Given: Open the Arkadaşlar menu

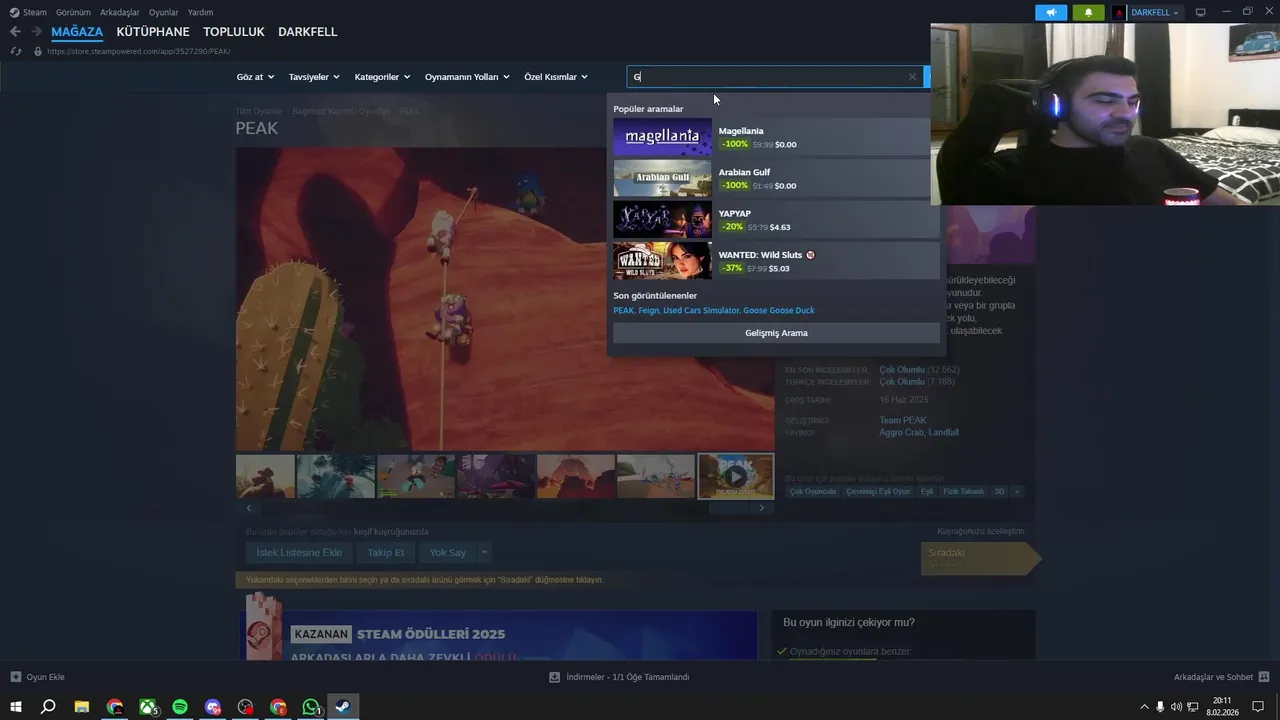Looking at the screenshot, I should (x=120, y=12).
